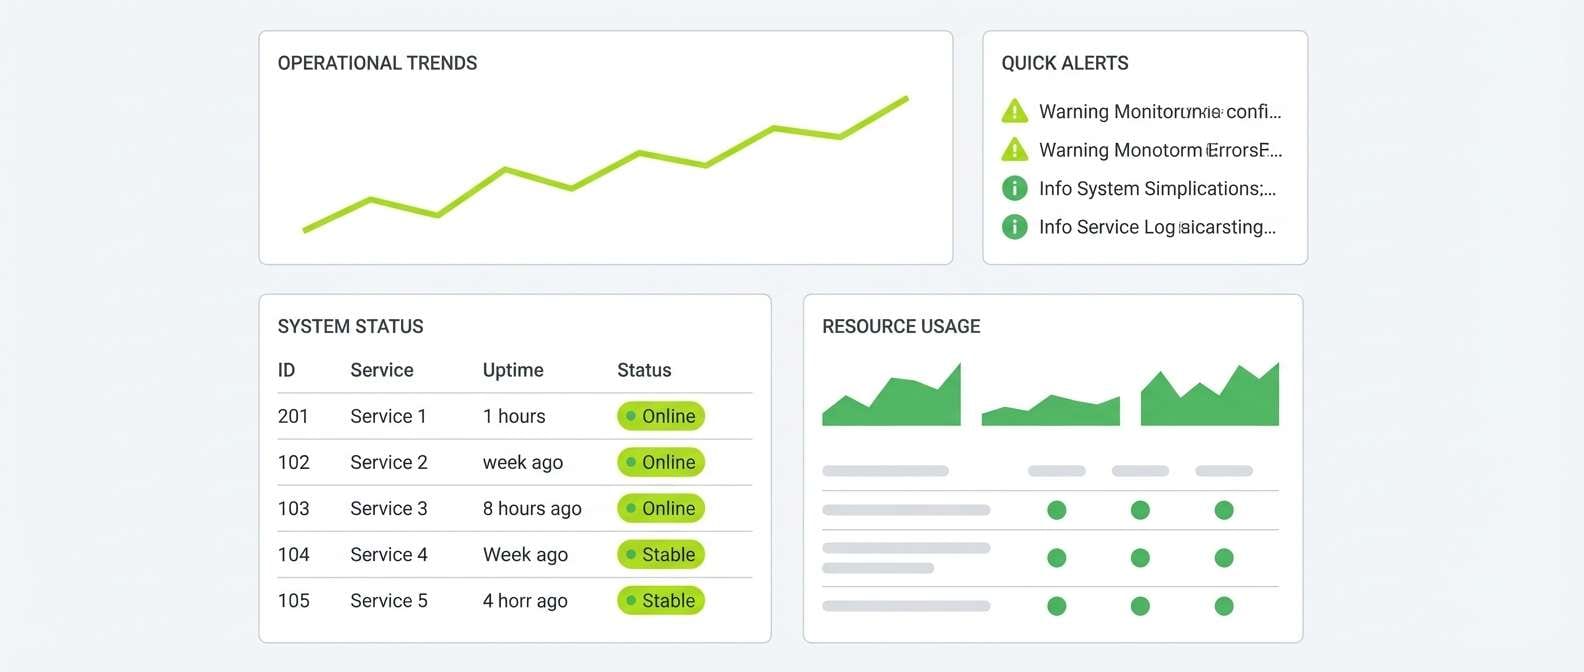Select the Service column header

tap(382, 370)
